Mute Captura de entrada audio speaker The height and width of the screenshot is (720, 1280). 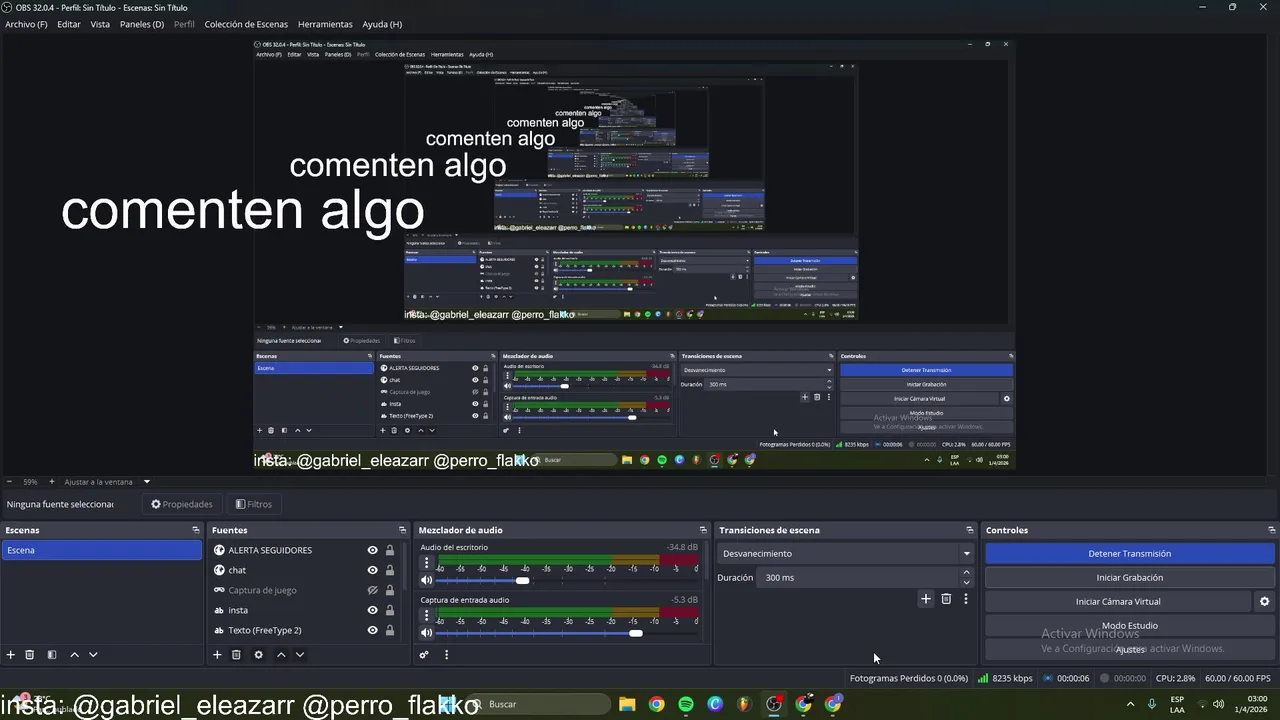(426, 633)
